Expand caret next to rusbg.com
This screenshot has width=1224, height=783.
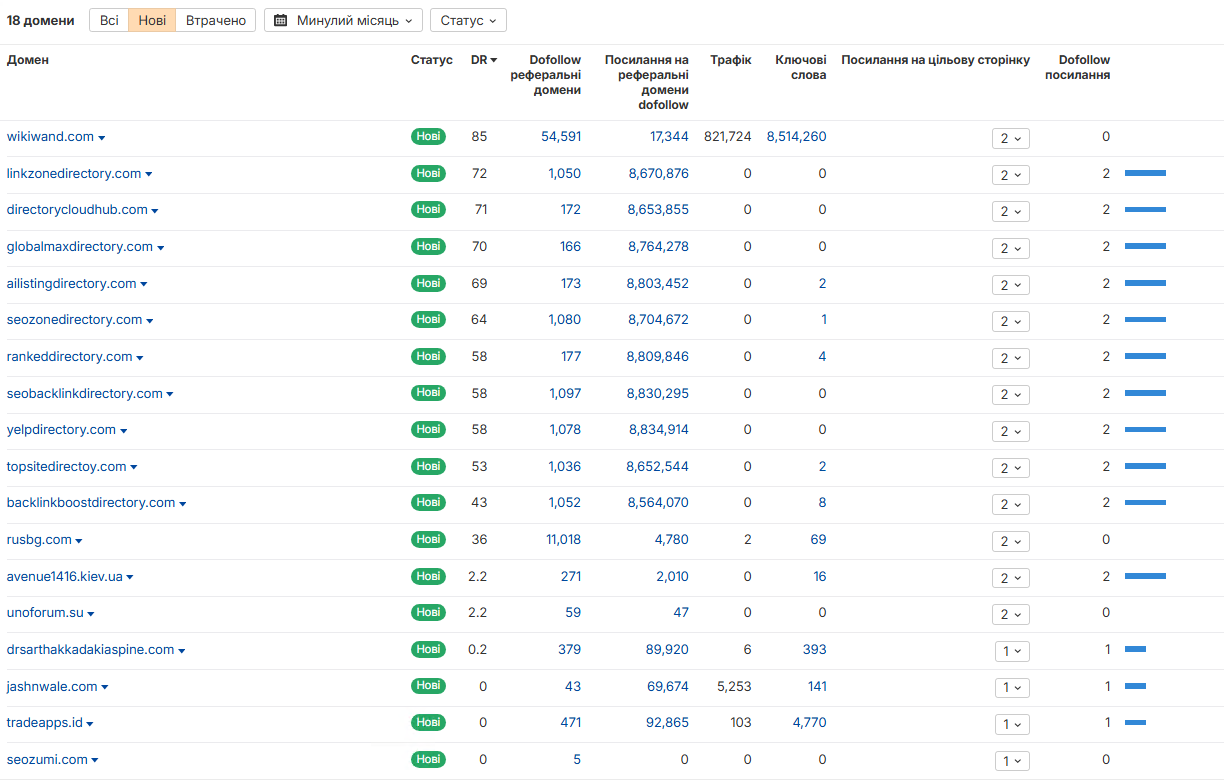(x=79, y=541)
